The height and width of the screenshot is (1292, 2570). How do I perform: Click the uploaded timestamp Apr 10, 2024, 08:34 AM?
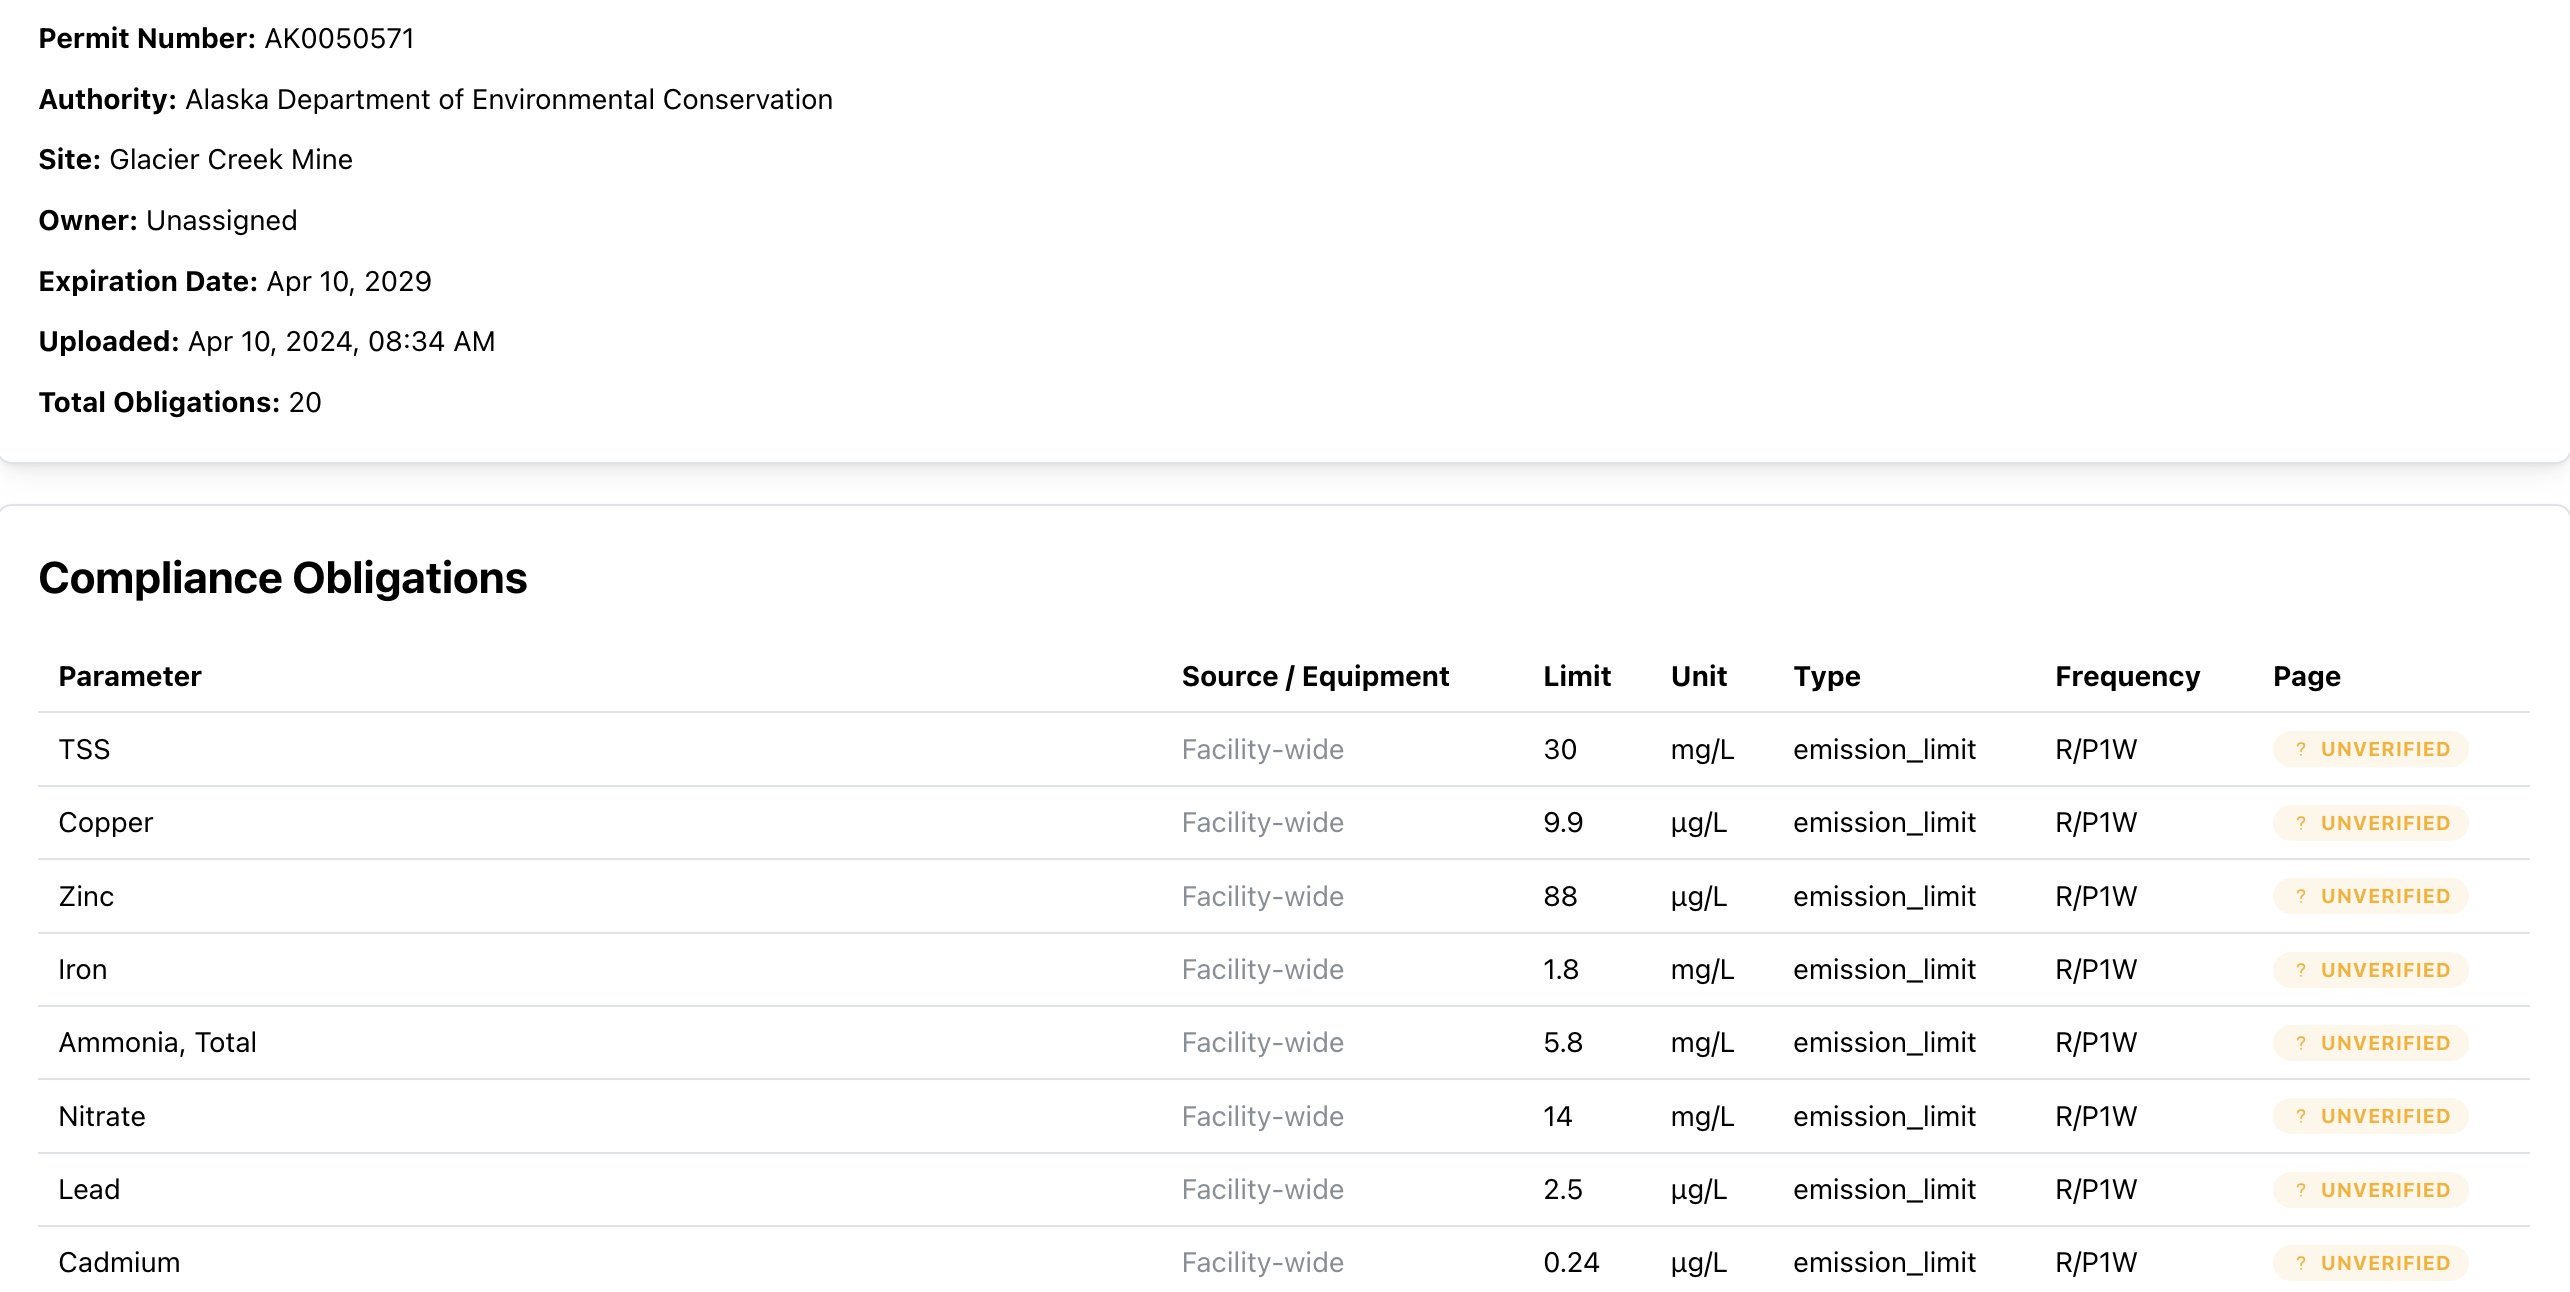[x=342, y=342]
